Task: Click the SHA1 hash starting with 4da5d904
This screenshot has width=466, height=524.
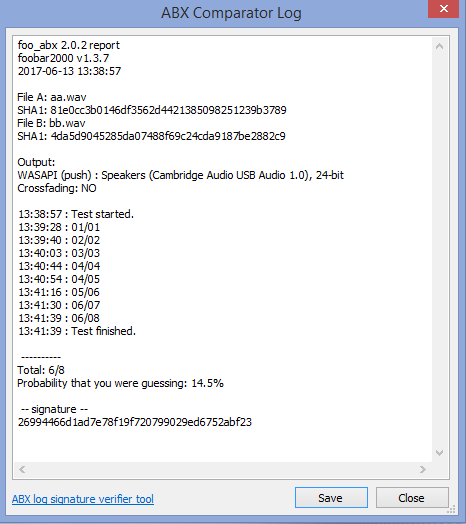Action: 168,136
